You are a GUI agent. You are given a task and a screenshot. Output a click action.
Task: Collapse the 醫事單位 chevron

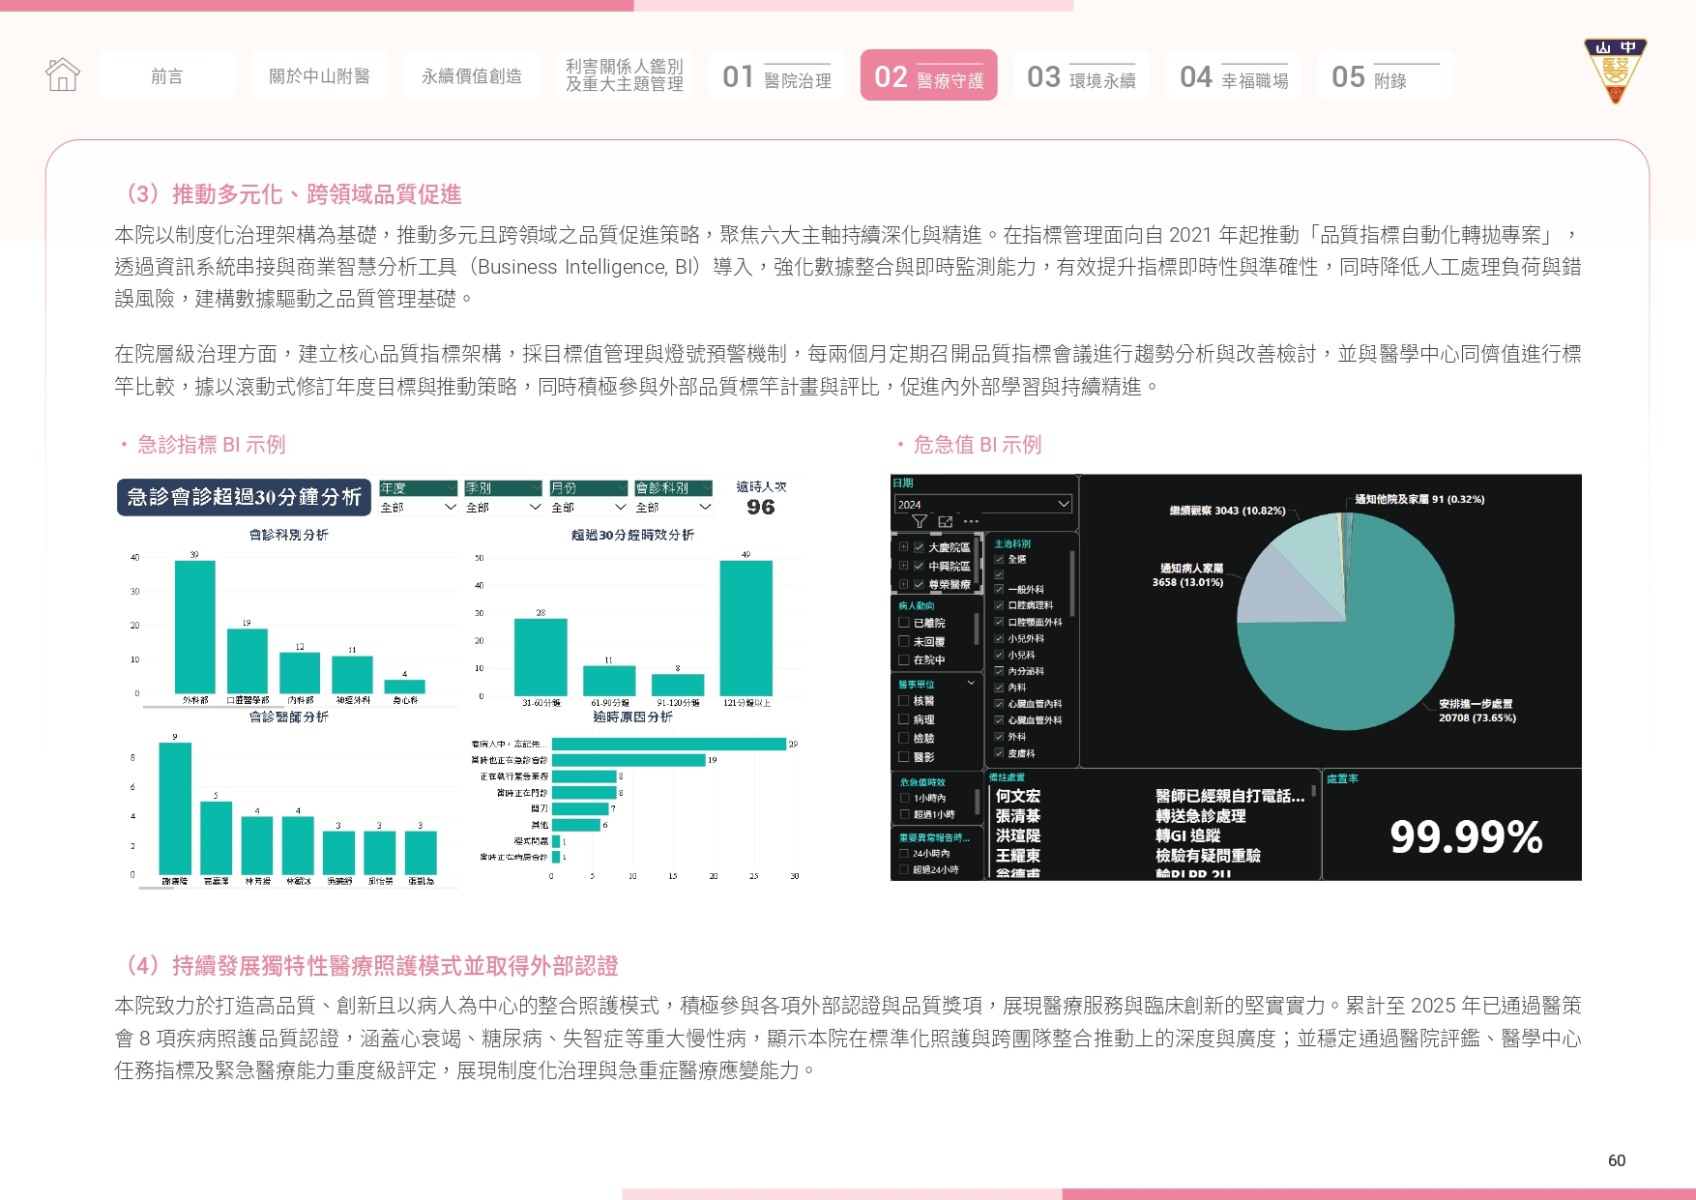tap(970, 684)
